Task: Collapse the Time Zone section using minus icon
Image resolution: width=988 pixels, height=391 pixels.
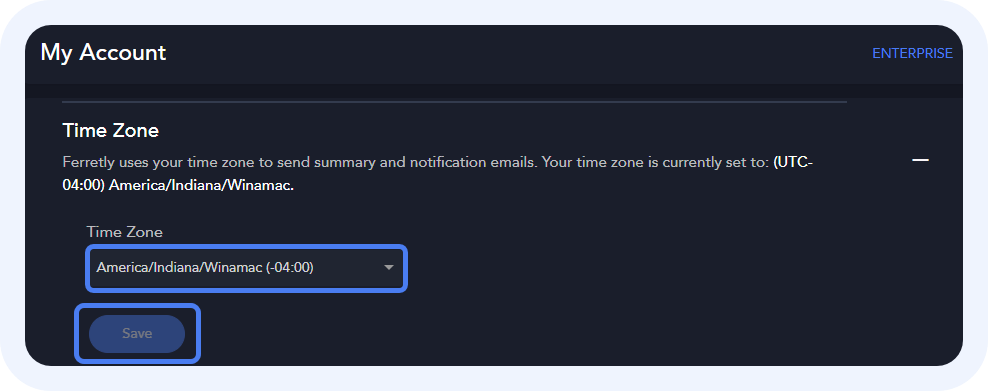Action: 921,161
